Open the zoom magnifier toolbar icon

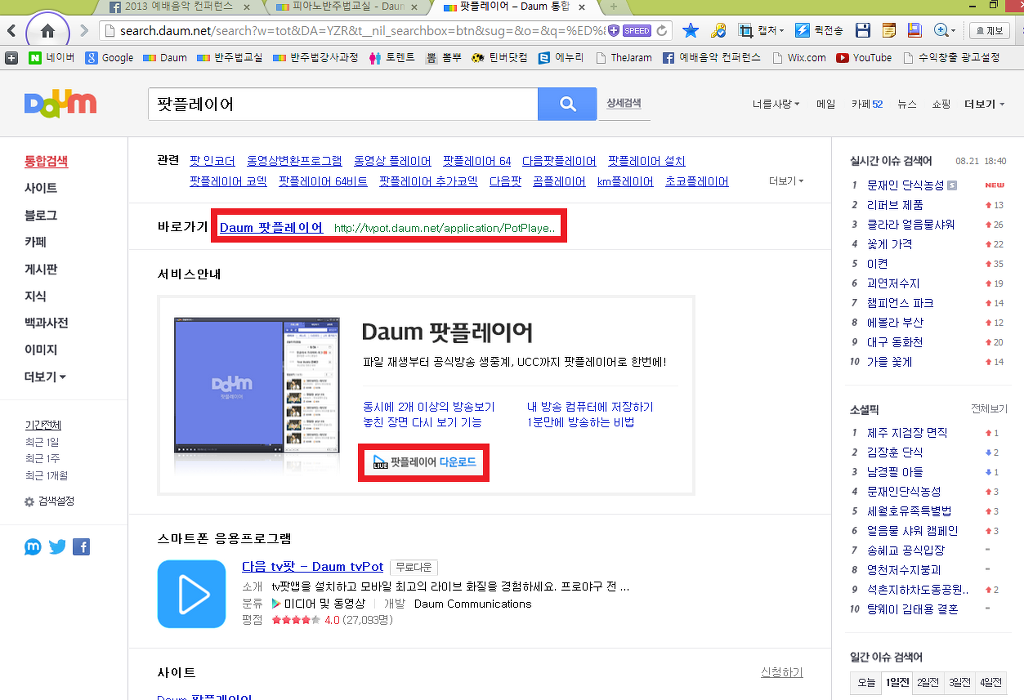[941, 31]
